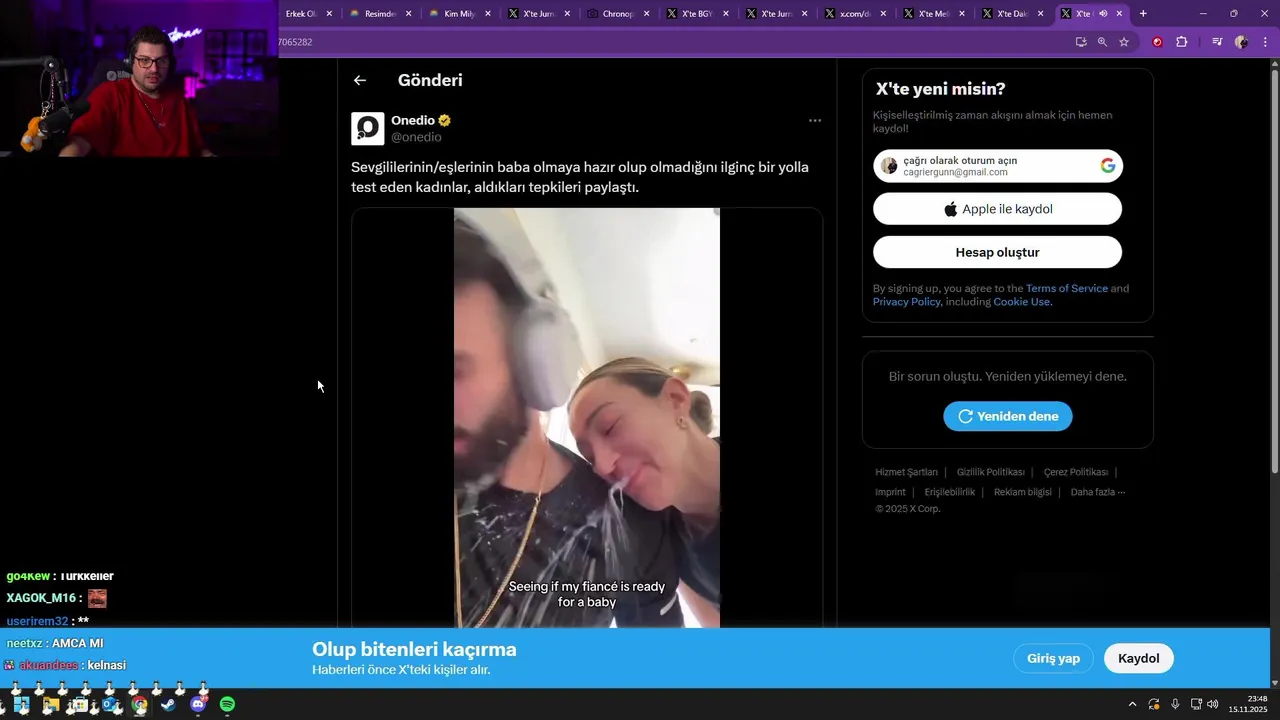The height and width of the screenshot is (720, 1280).
Task: Open the Erişilebilirlik footer link
Action: (x=950, y=492)
